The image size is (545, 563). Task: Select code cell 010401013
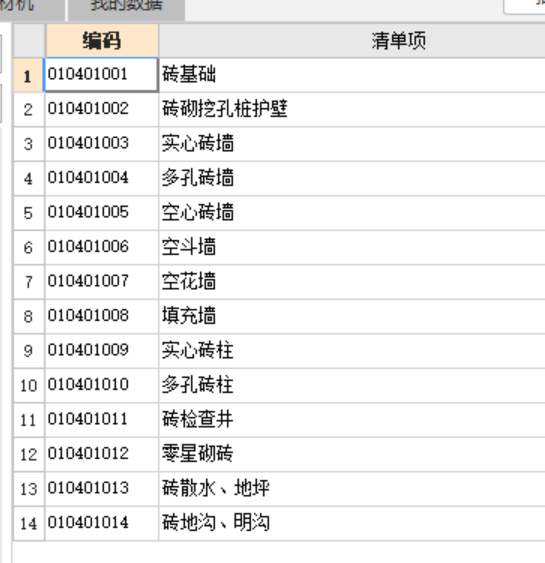101,488
